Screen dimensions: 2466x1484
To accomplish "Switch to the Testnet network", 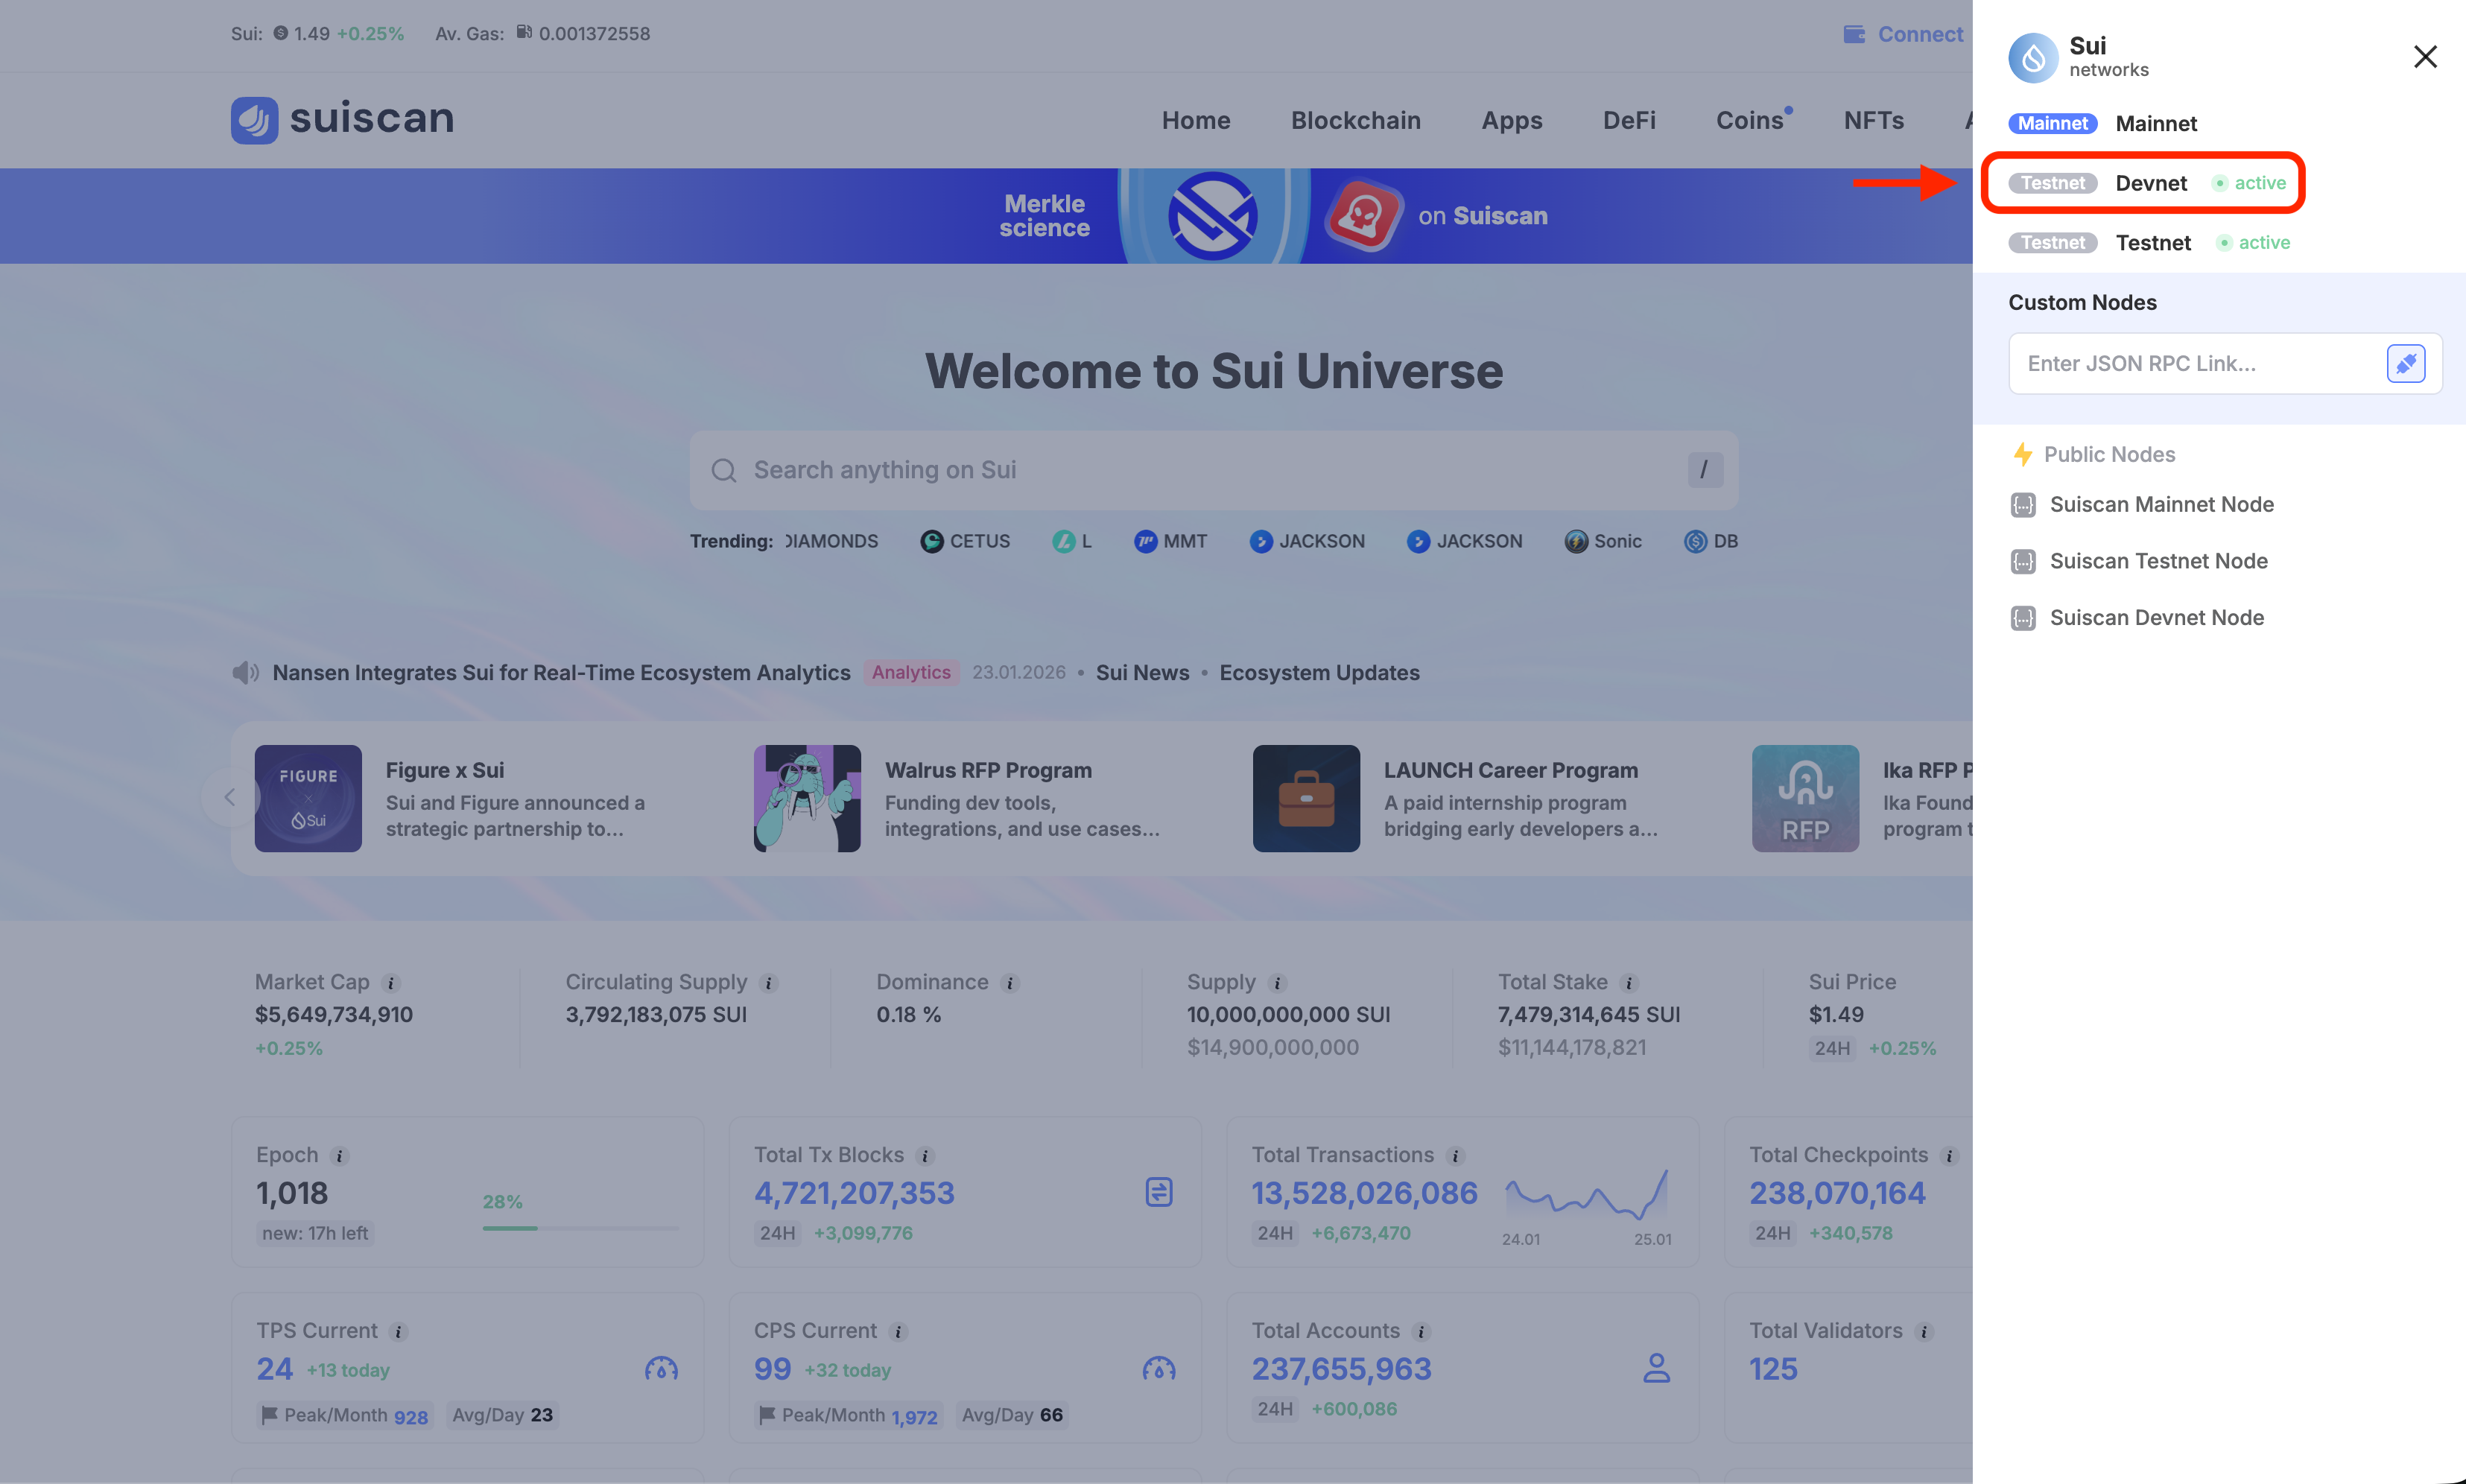I will point(2152,243).
